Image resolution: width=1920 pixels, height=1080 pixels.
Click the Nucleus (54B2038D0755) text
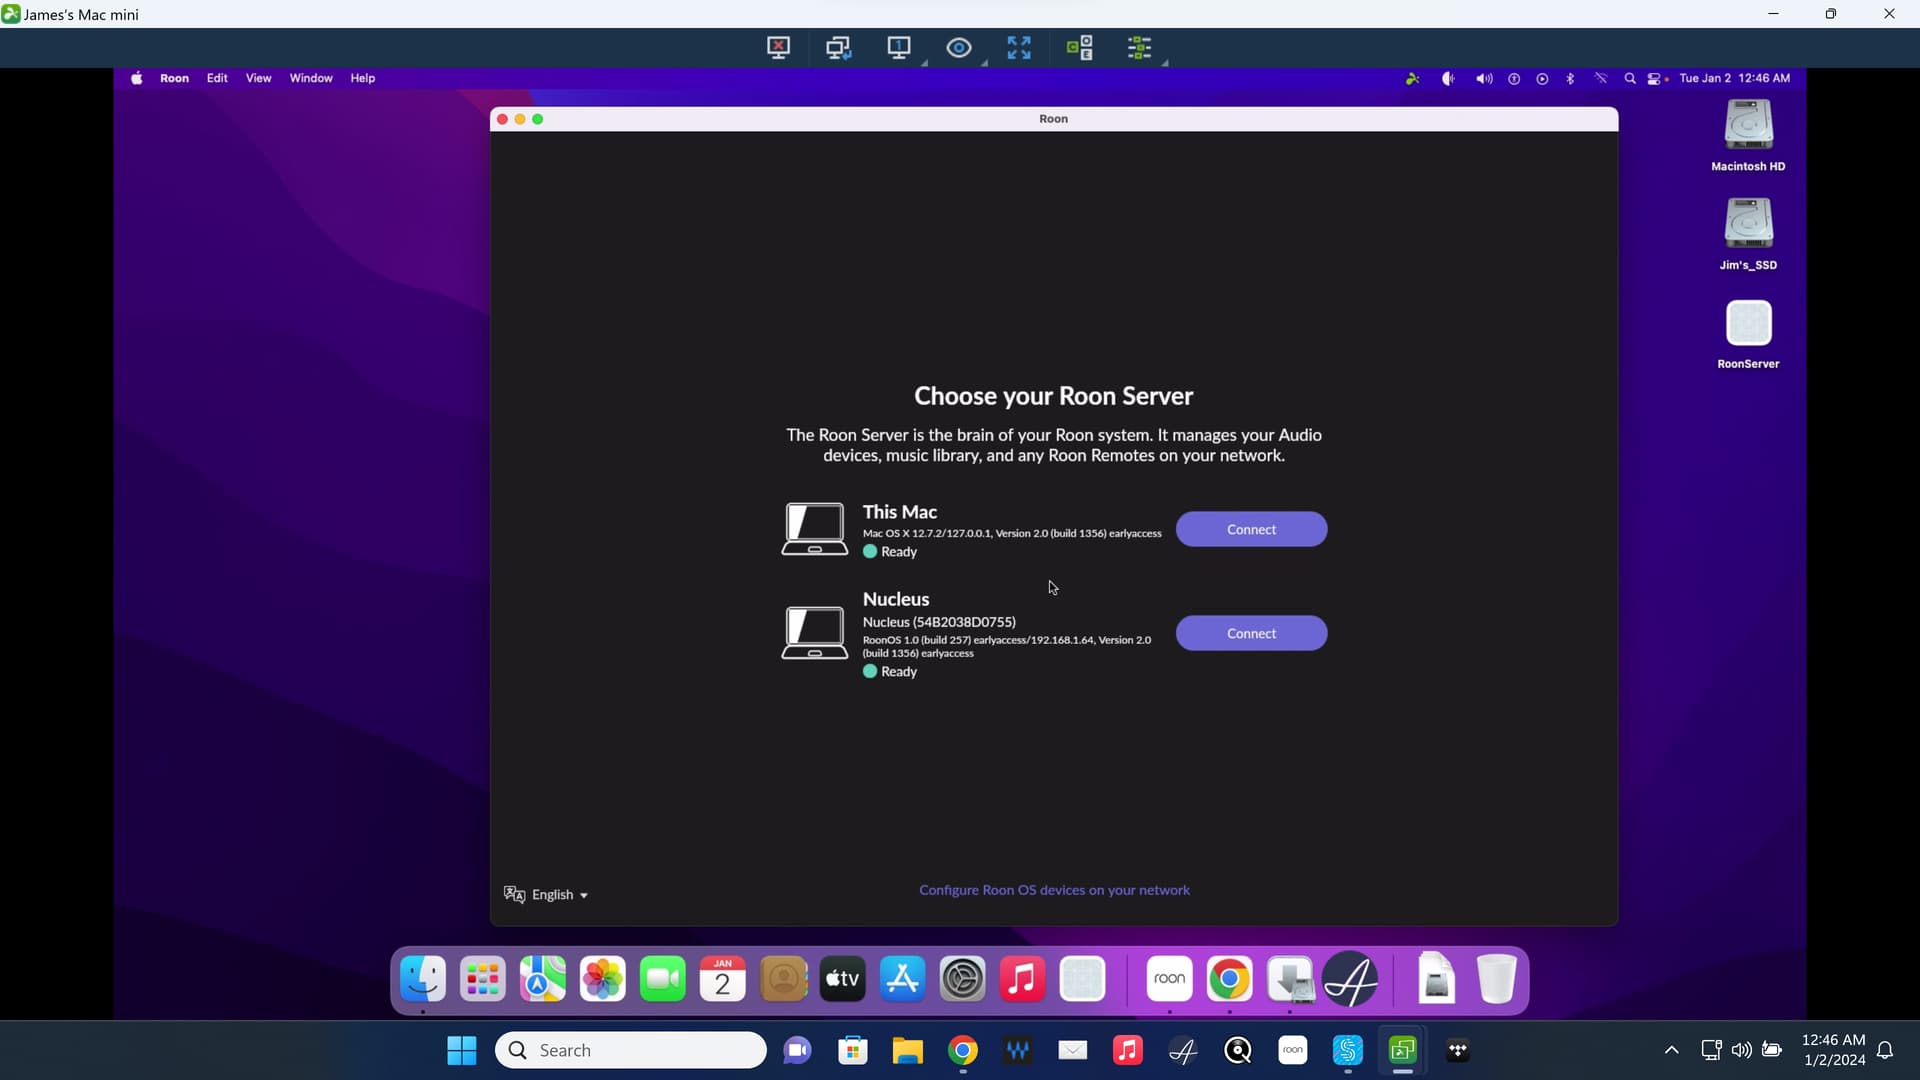pyautogui.click(x=939, y=622)
